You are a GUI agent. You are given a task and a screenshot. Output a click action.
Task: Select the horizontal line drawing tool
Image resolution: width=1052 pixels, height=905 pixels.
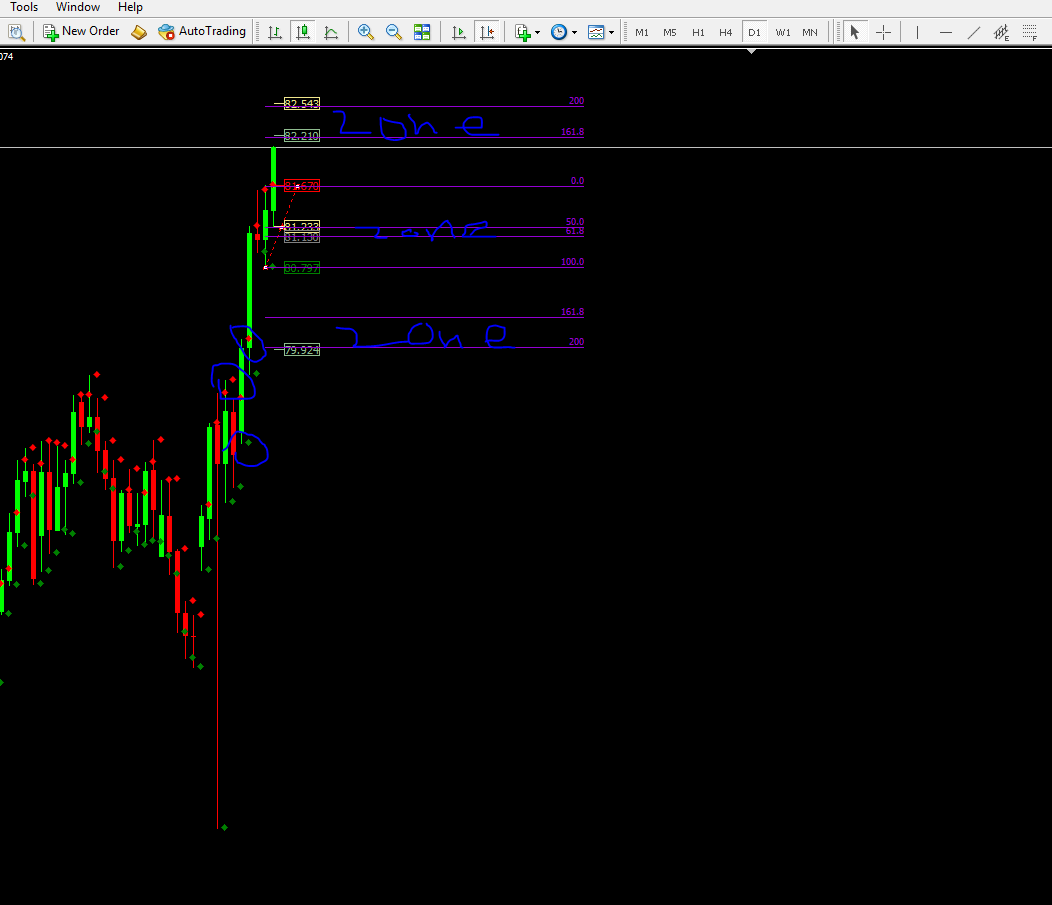click(945, 31)
